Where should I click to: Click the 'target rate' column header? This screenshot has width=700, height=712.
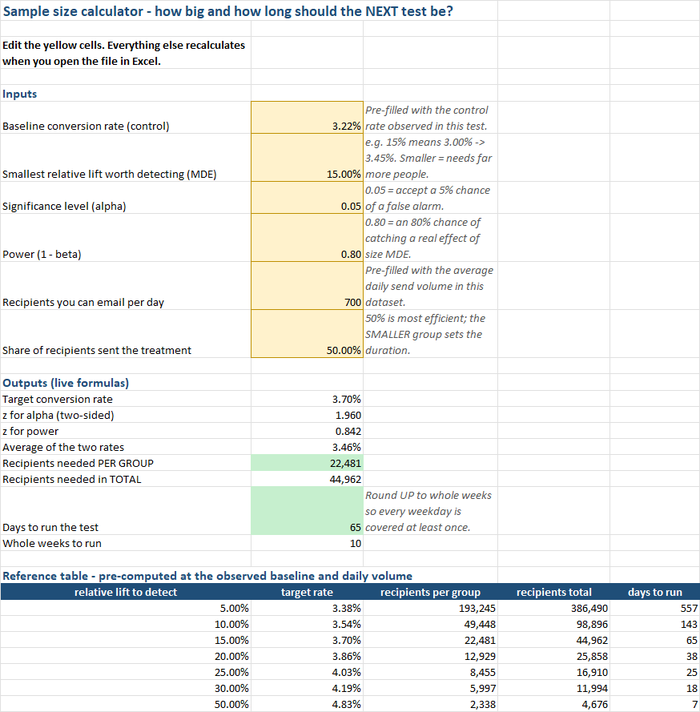click(x=307, y=592)
